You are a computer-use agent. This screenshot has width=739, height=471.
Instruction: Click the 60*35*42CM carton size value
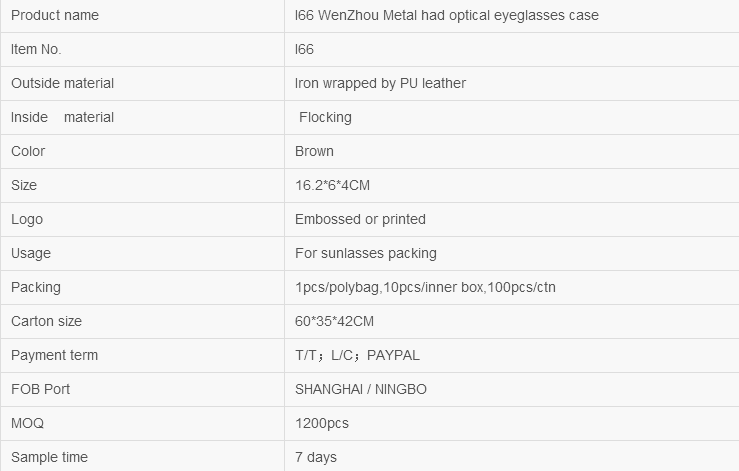[x=334, y=321]
